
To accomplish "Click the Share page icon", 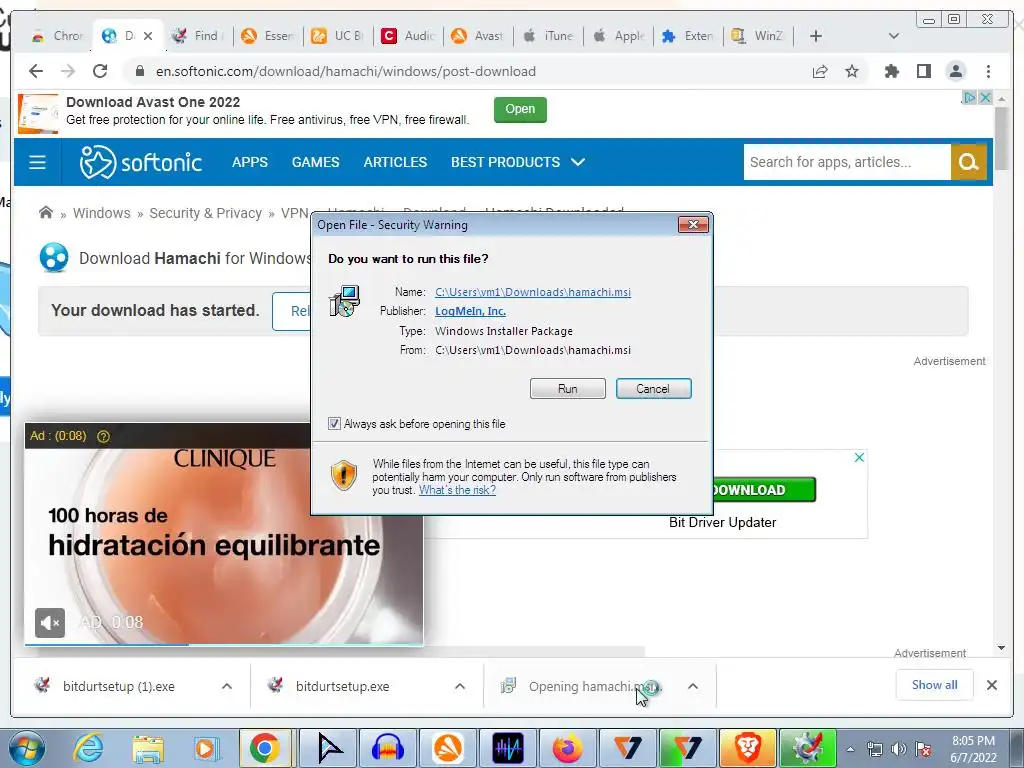I will coord(820,71).
